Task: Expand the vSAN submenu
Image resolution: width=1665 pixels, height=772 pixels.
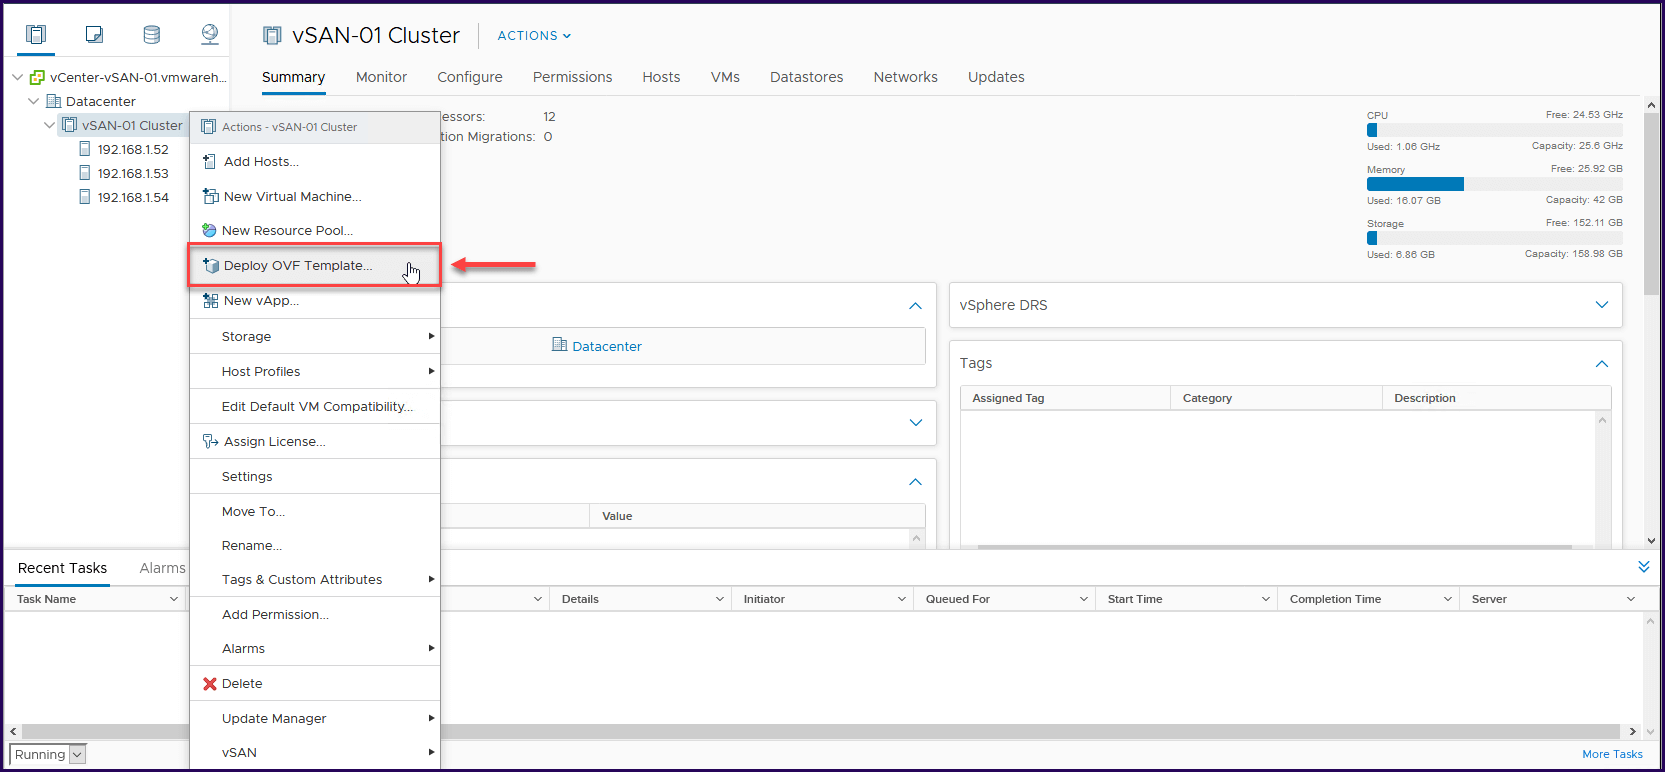Action: click(x=315, y=752)
